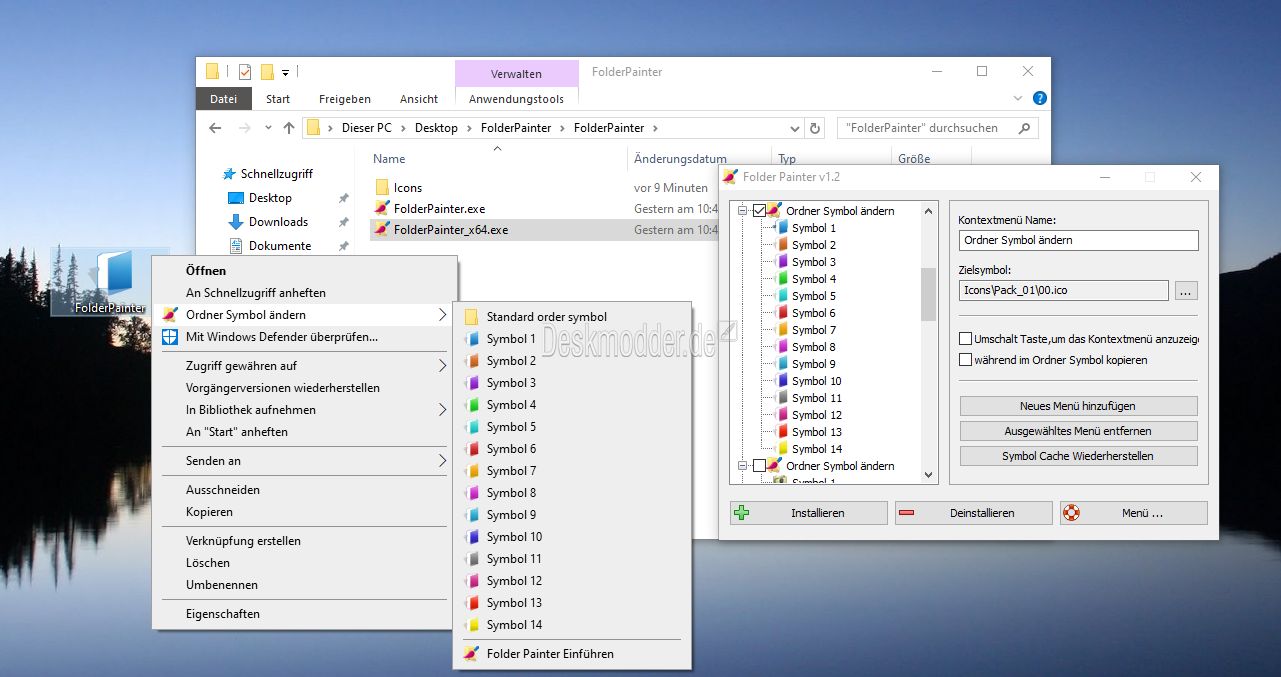Open the Datei tab in Explorer
This screenshot has height=677, width=1281.
point(223,99)
